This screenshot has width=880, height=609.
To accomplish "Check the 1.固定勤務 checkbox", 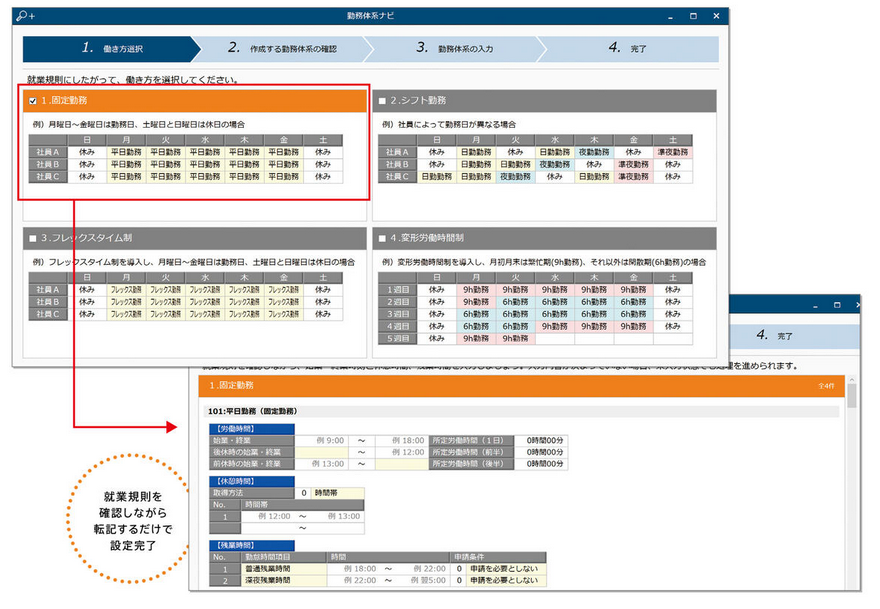I will pyautogui.click(x=35, y=101).
